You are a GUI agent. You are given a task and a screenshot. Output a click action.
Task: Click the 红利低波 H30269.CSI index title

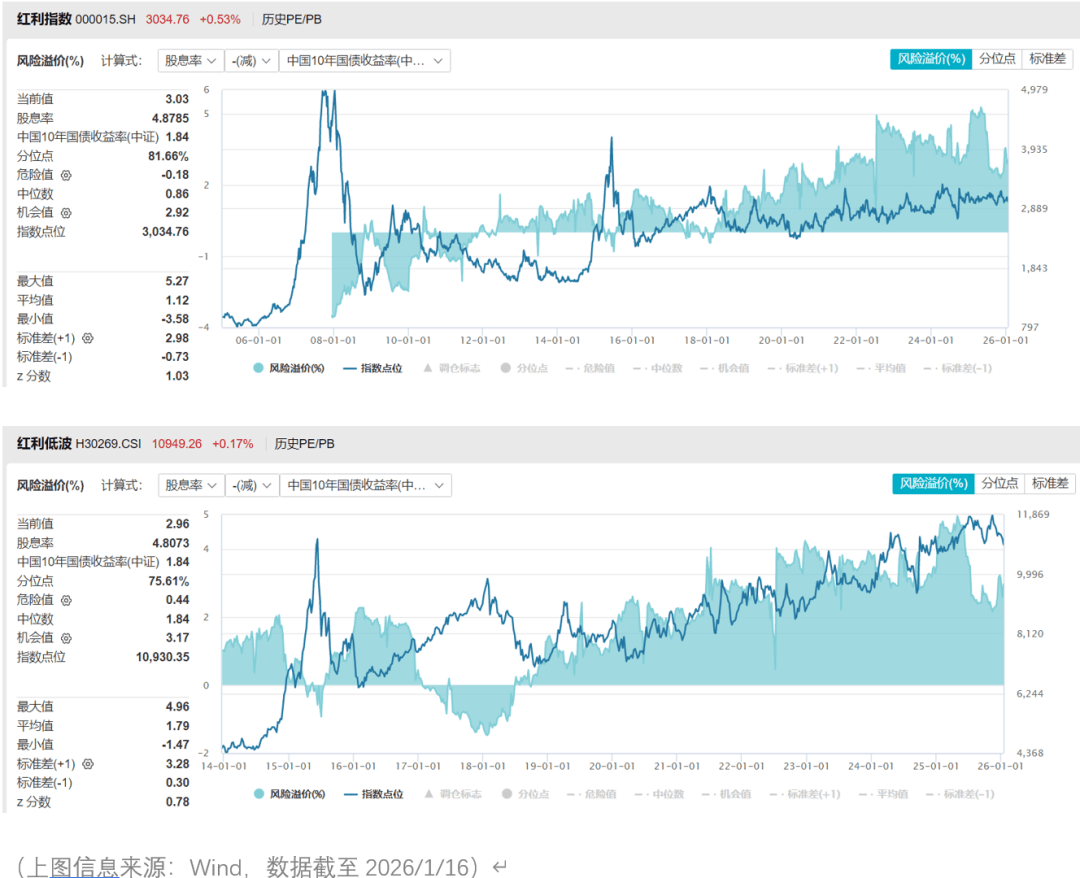pyautogui.click(x=79, y=443)
